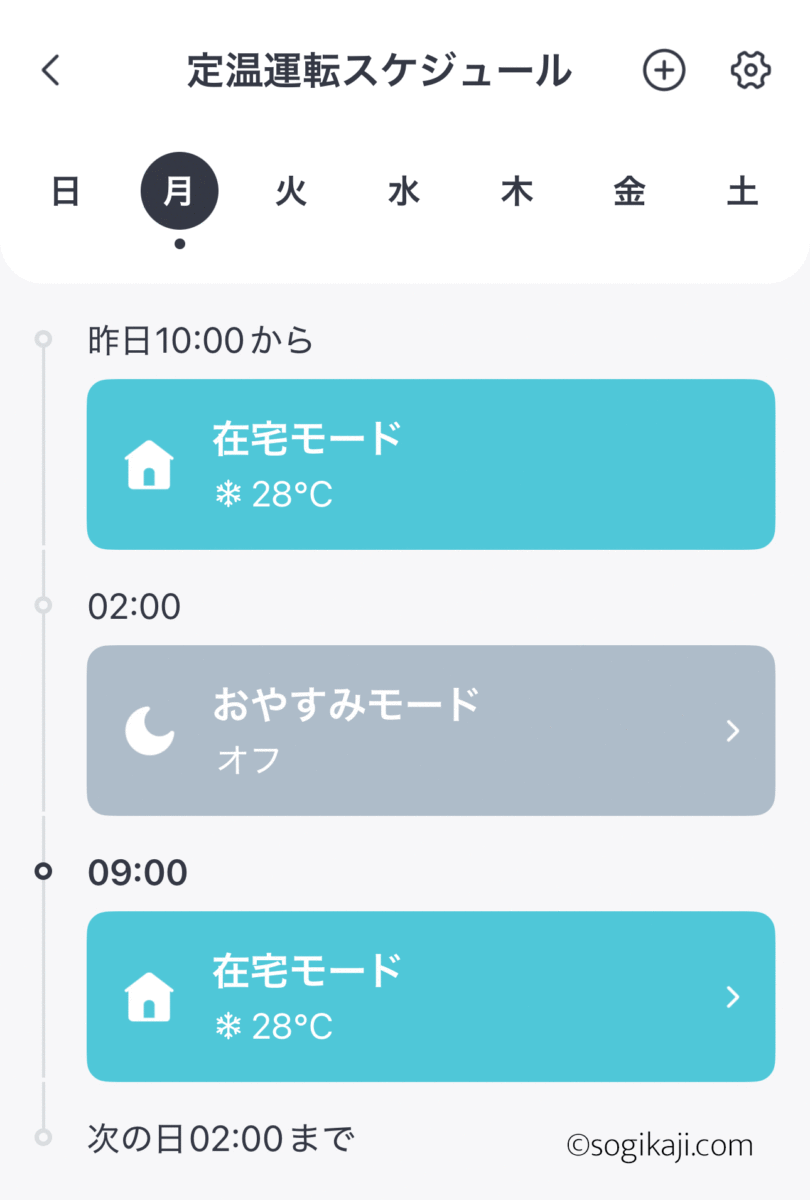The height and width of the screenshot is (1200, 810).
Task: Choose Saturday (土) in day selector
Action: tap(742, 192)
